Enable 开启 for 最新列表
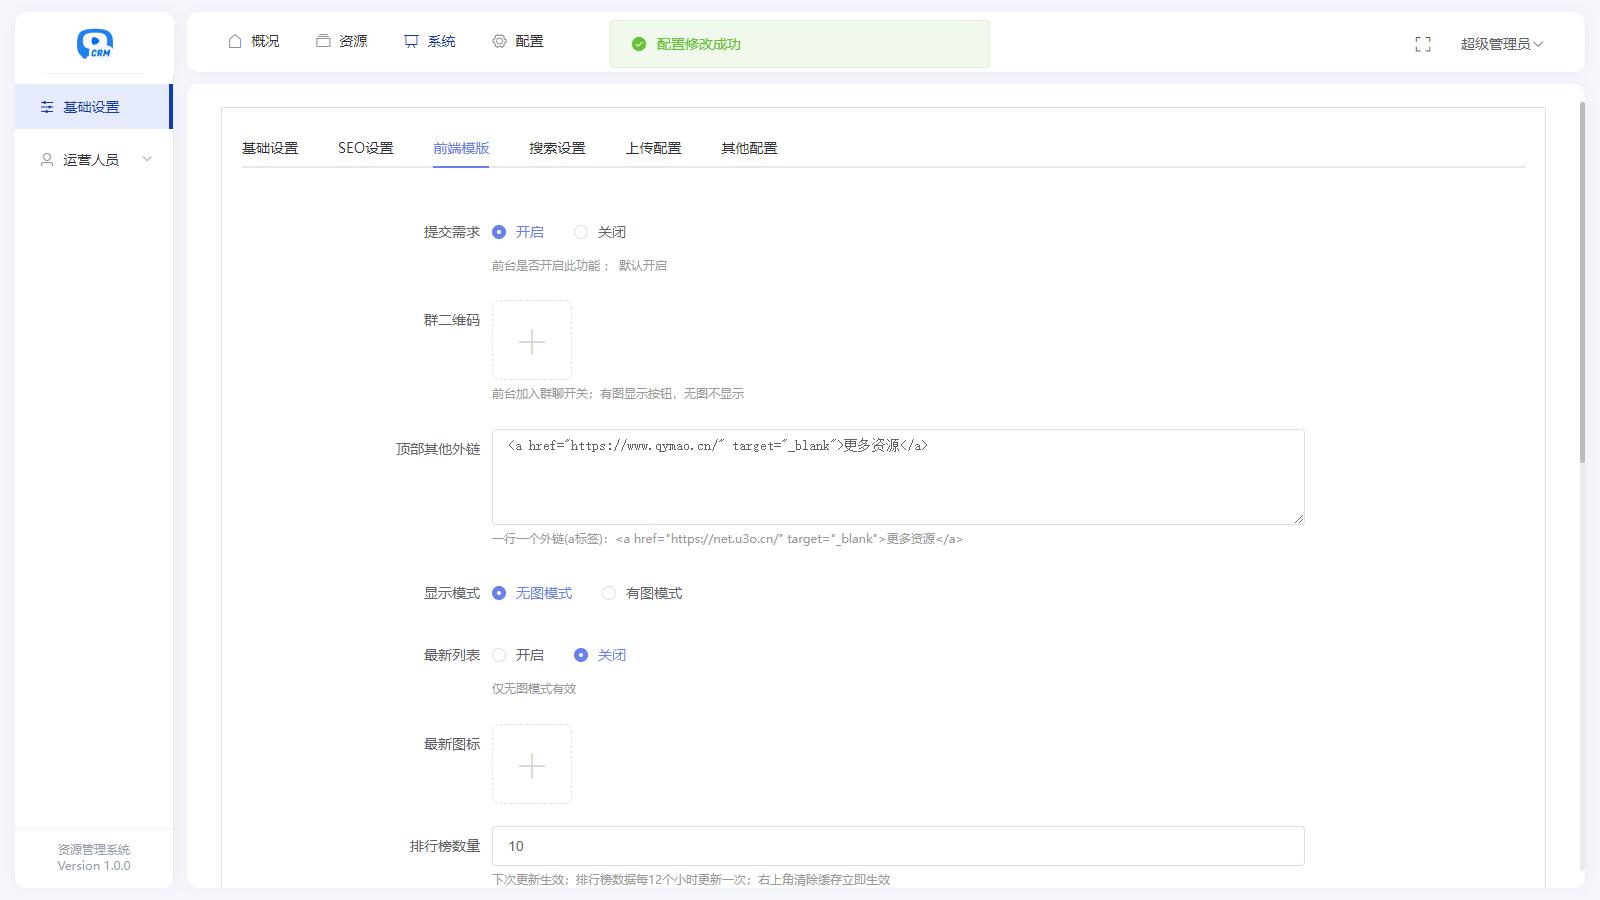The image size is (1600, 900). coord(499,655)
